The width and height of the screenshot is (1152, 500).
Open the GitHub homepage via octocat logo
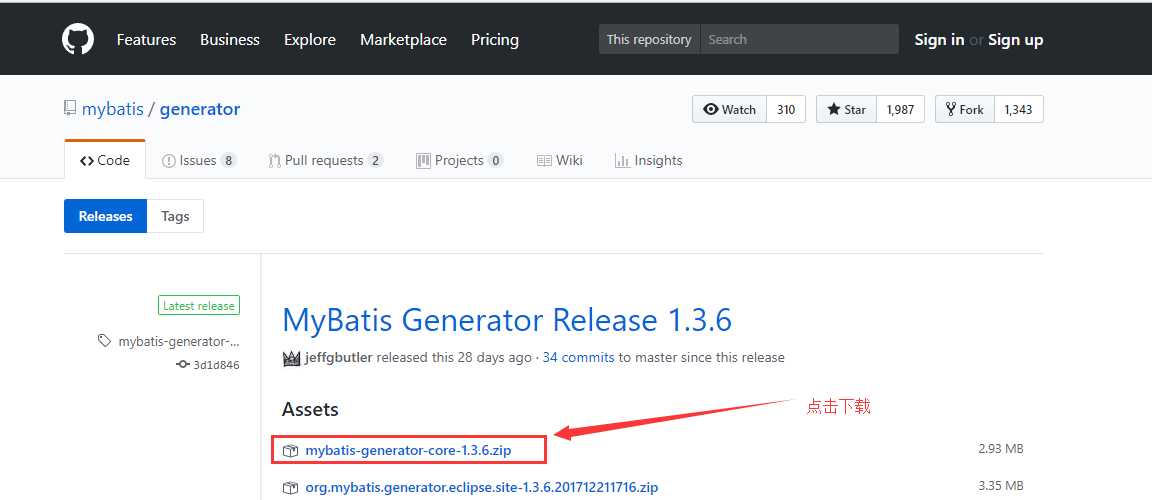click(x=78, y=39)
